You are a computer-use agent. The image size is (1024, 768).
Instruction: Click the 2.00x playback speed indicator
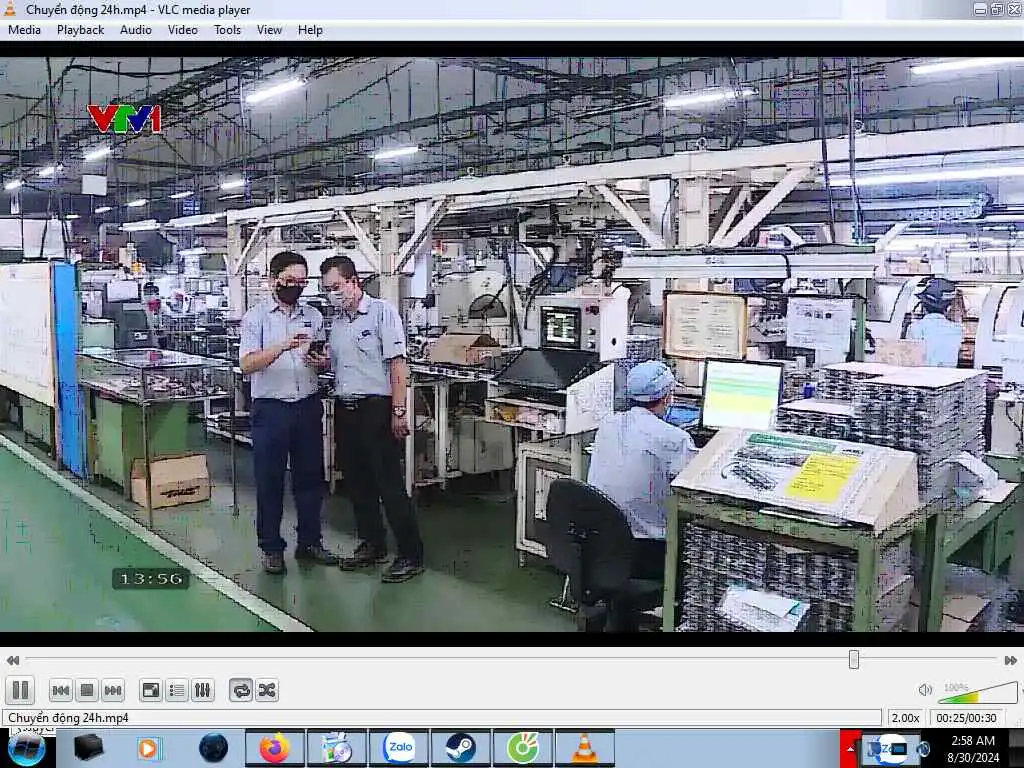click(906, 718)
